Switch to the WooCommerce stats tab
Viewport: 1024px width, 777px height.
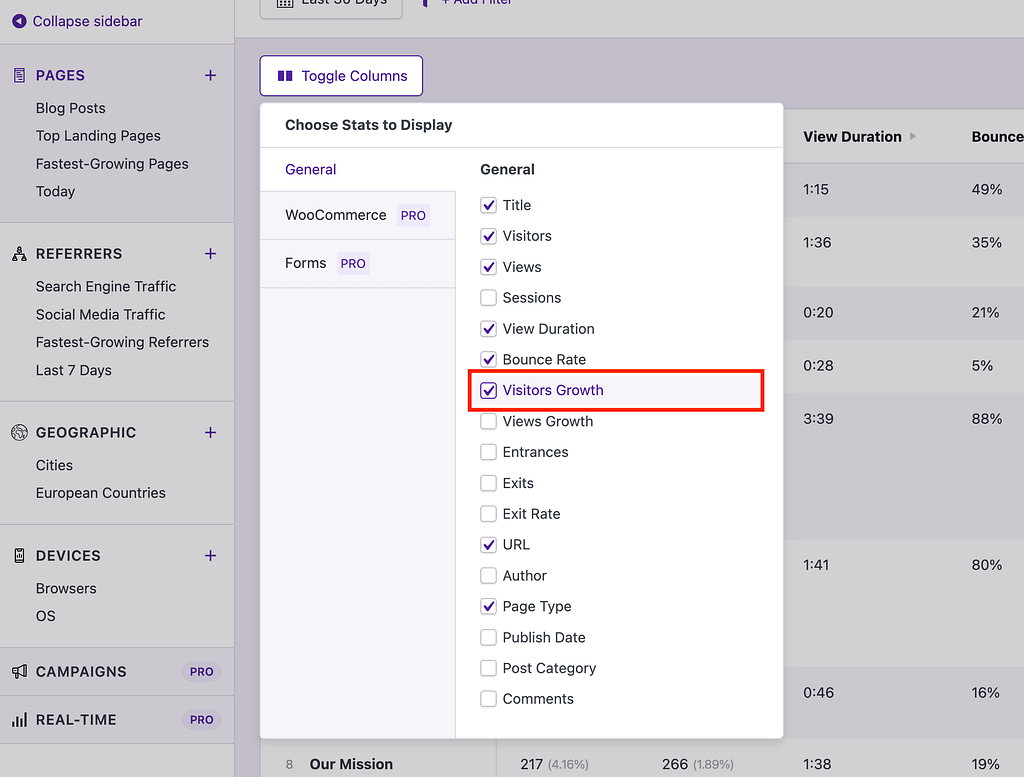(336, 215)
